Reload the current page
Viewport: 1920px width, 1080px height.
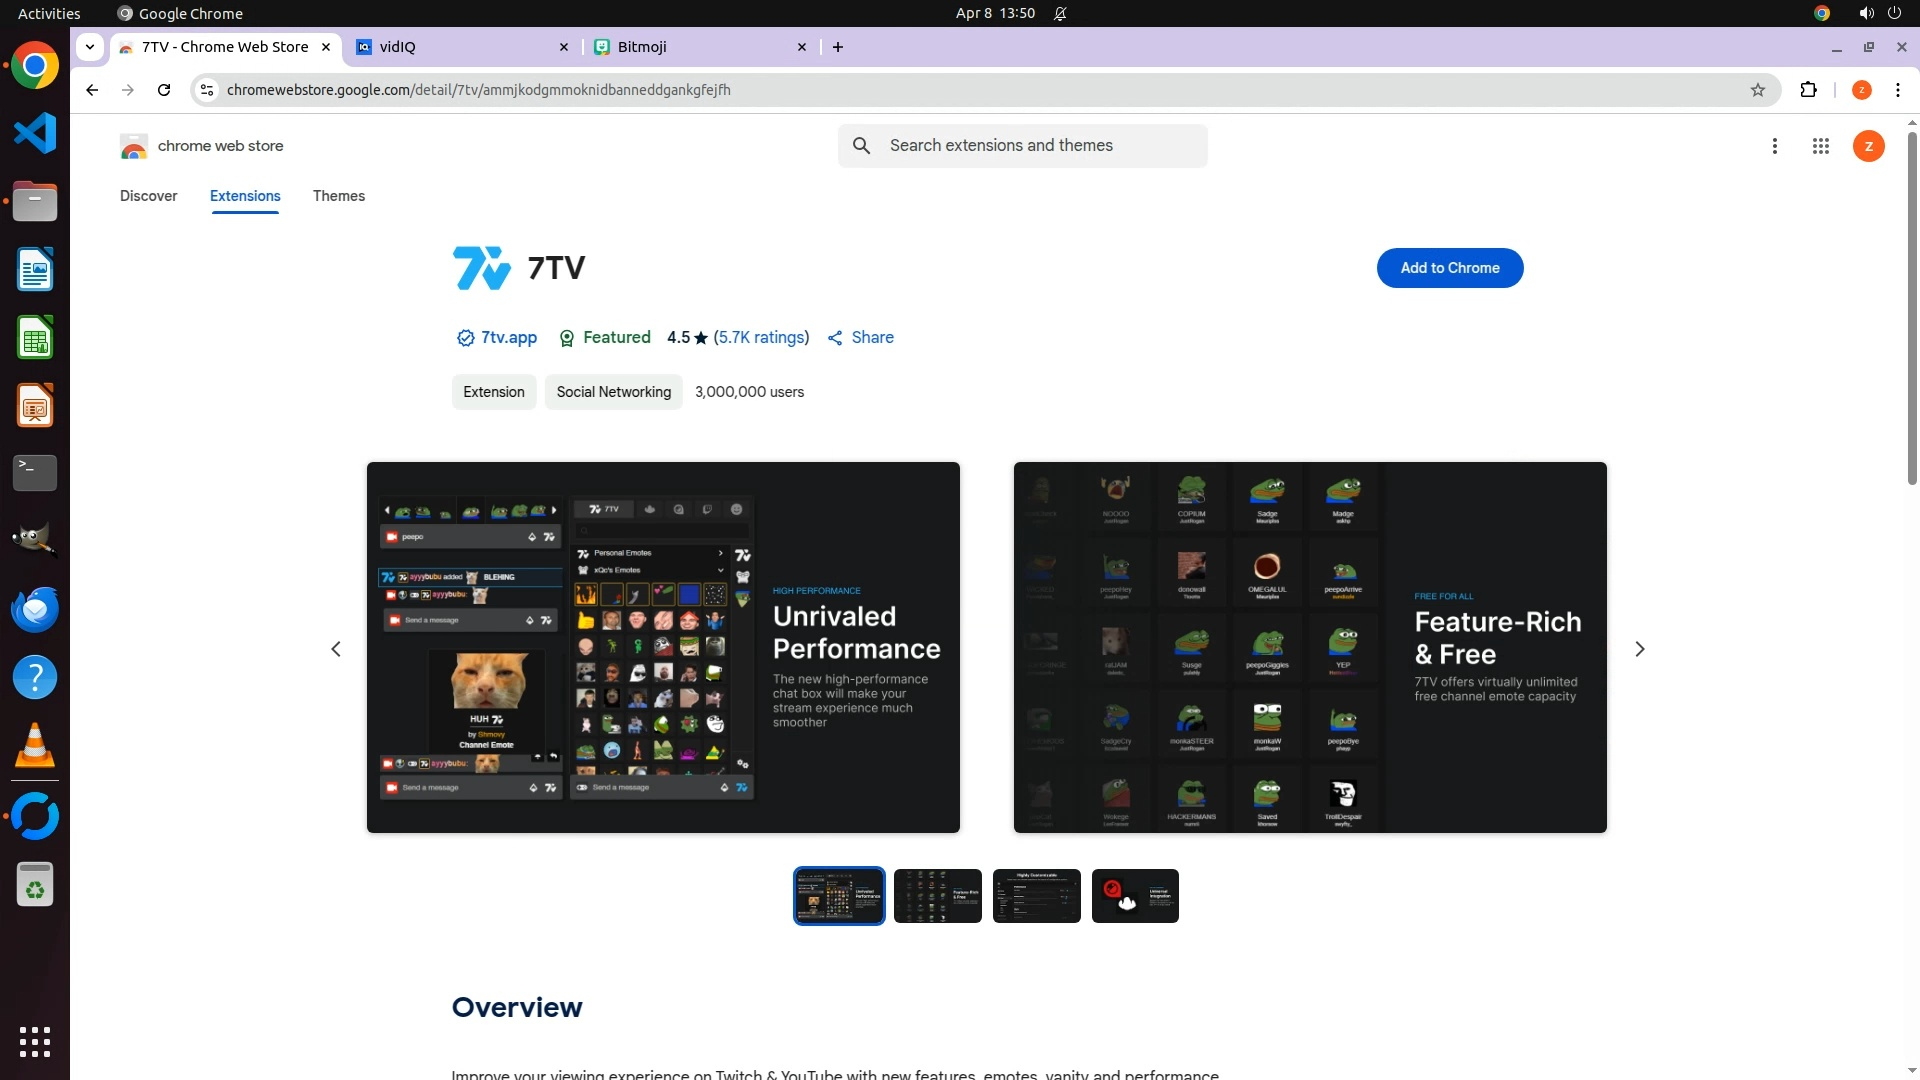click(164, 90)
